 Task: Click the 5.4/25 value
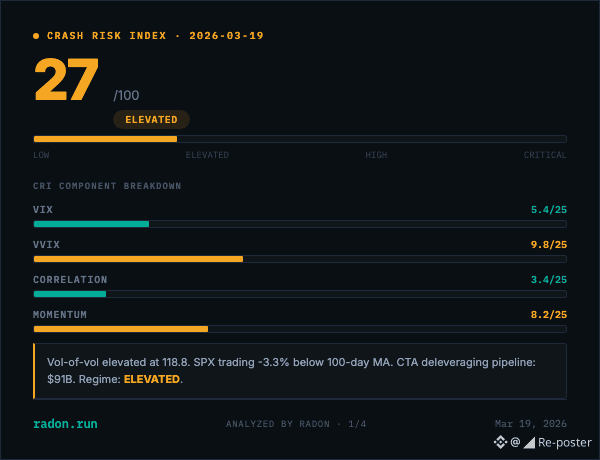point(549,210)
